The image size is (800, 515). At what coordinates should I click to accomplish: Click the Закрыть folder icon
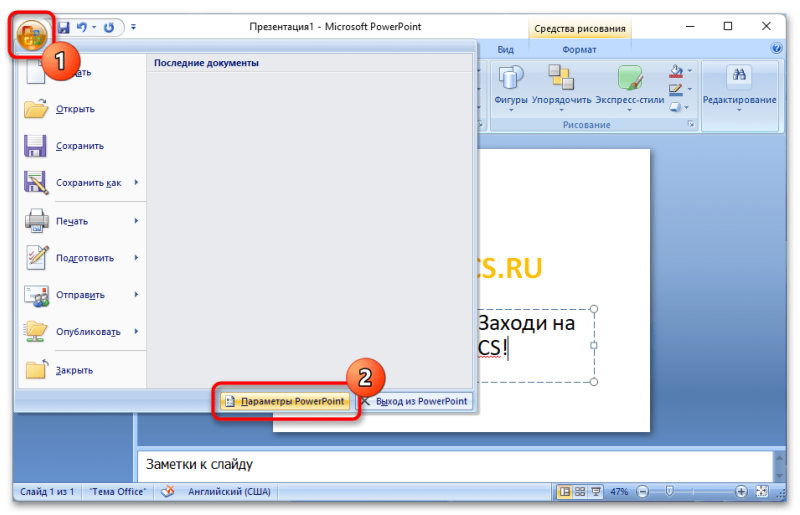click(x=37, y=369)
